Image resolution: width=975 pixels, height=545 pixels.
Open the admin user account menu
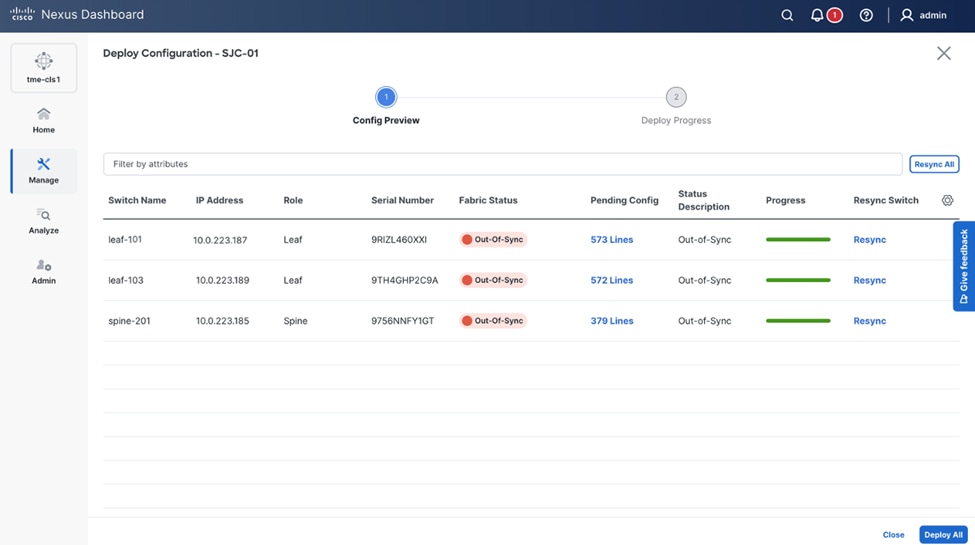tap(922, 15)
